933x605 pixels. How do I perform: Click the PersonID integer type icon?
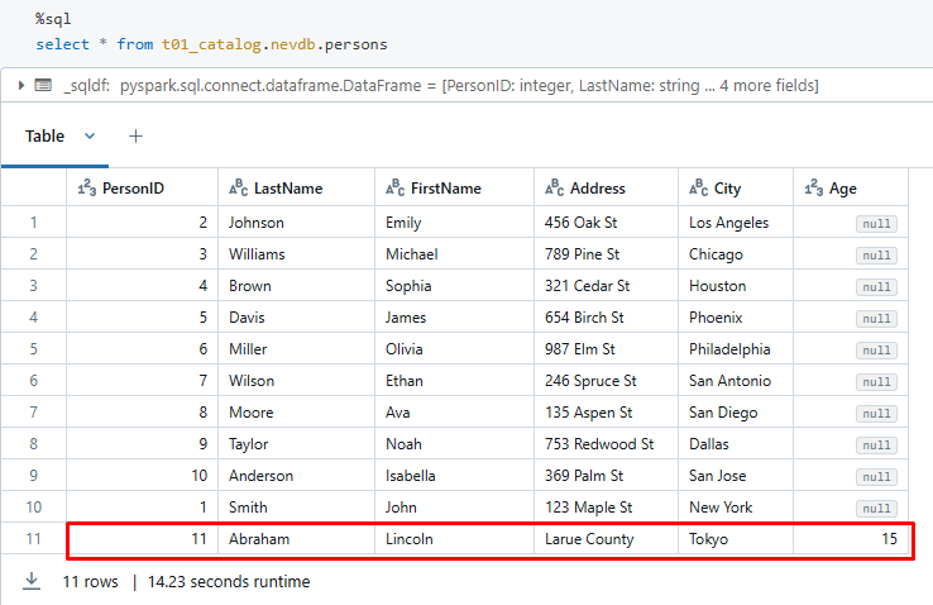(x=86, y=188)
